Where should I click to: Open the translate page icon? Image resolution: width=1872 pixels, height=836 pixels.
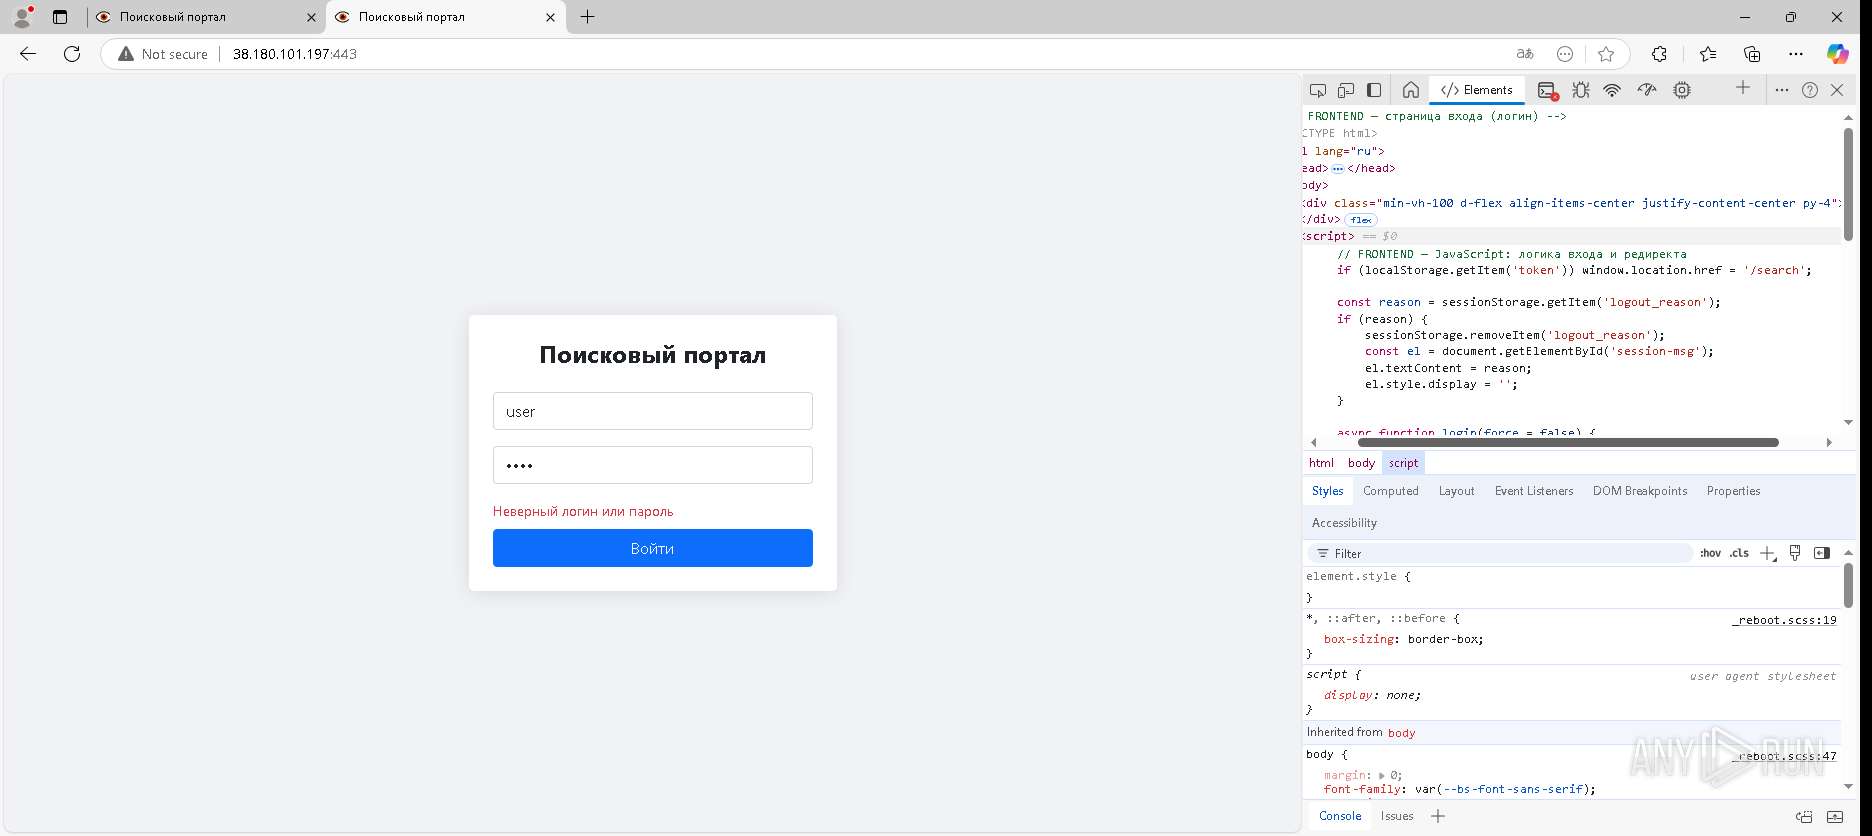[1525, 54]
